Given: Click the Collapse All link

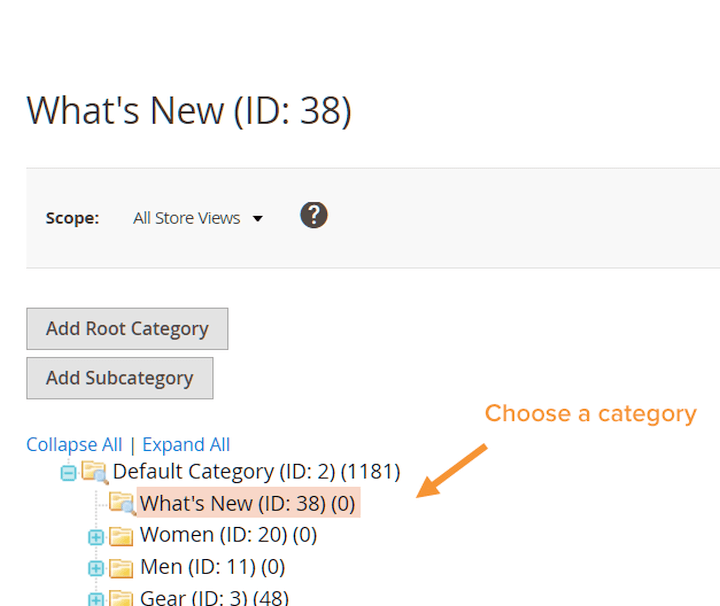Looking at the screenshot, I should [x=74, y=445].
